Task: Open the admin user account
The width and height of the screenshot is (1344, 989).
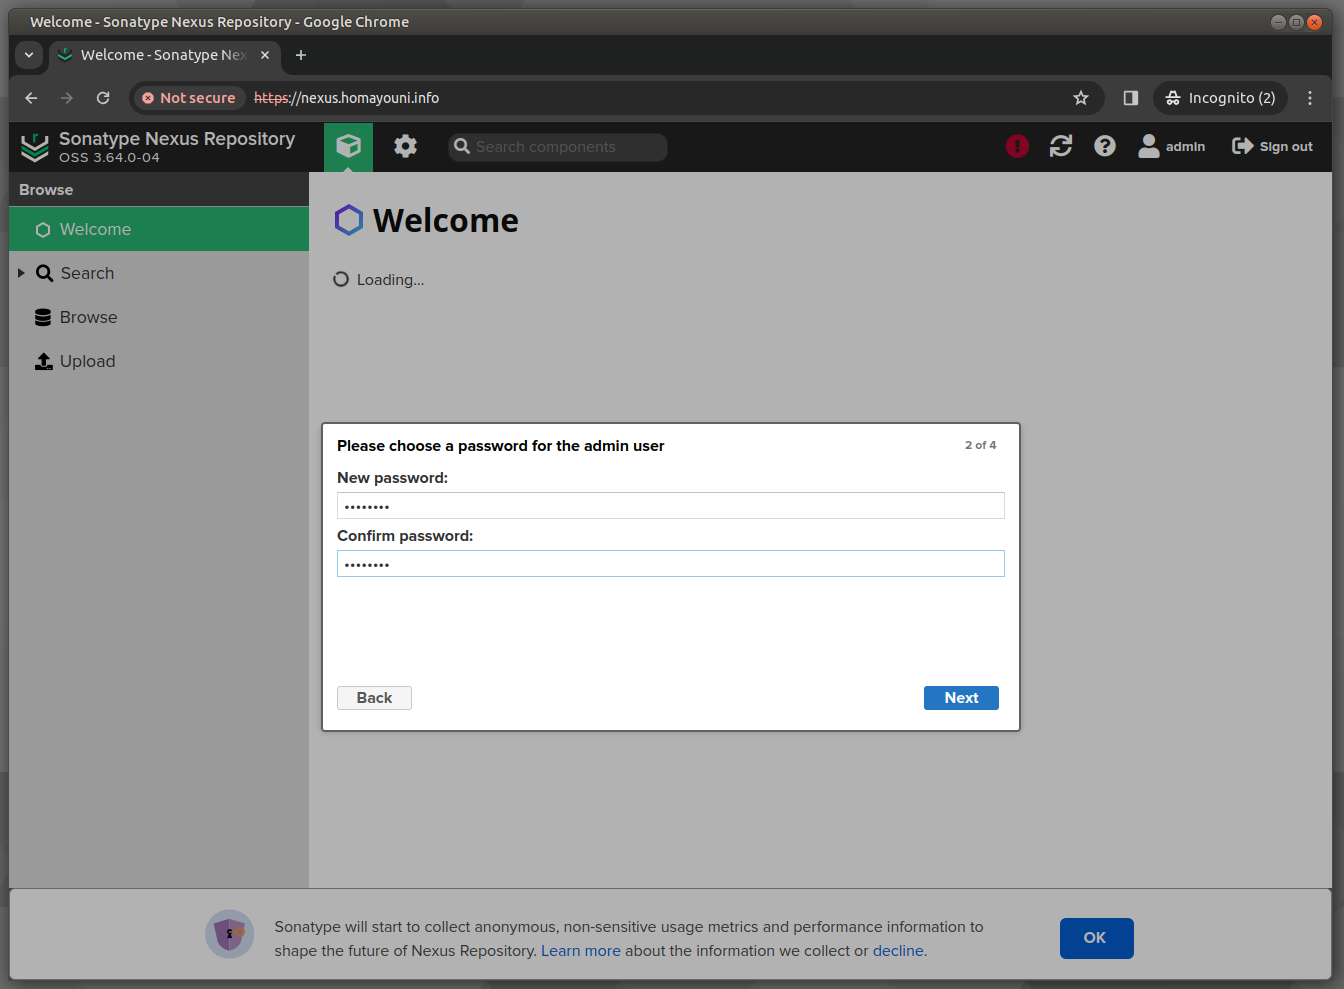Action: pyautogui.click(x=1172, y=147)
